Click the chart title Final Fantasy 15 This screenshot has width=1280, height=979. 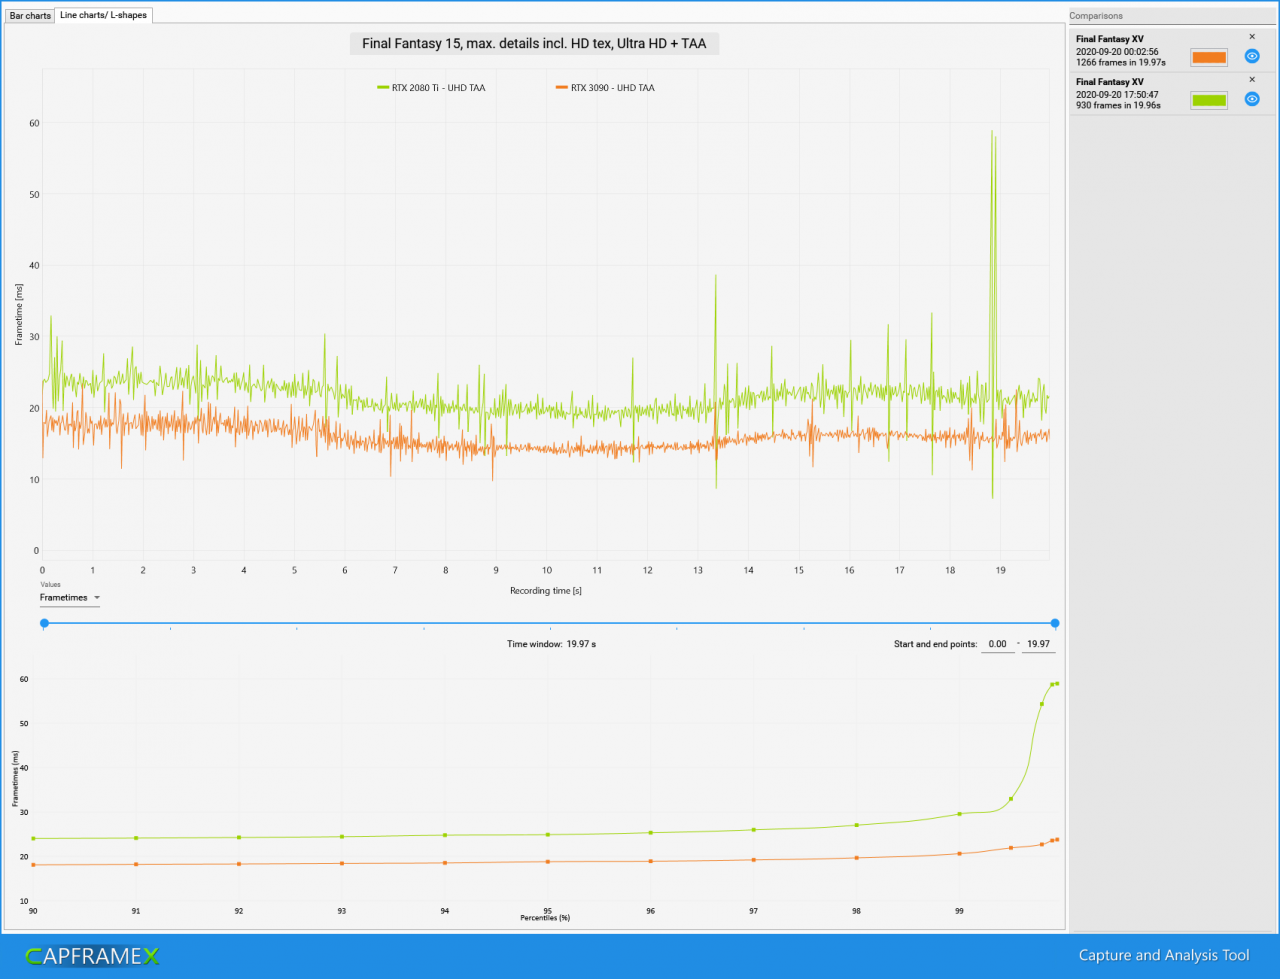click(x=534, y=44)
